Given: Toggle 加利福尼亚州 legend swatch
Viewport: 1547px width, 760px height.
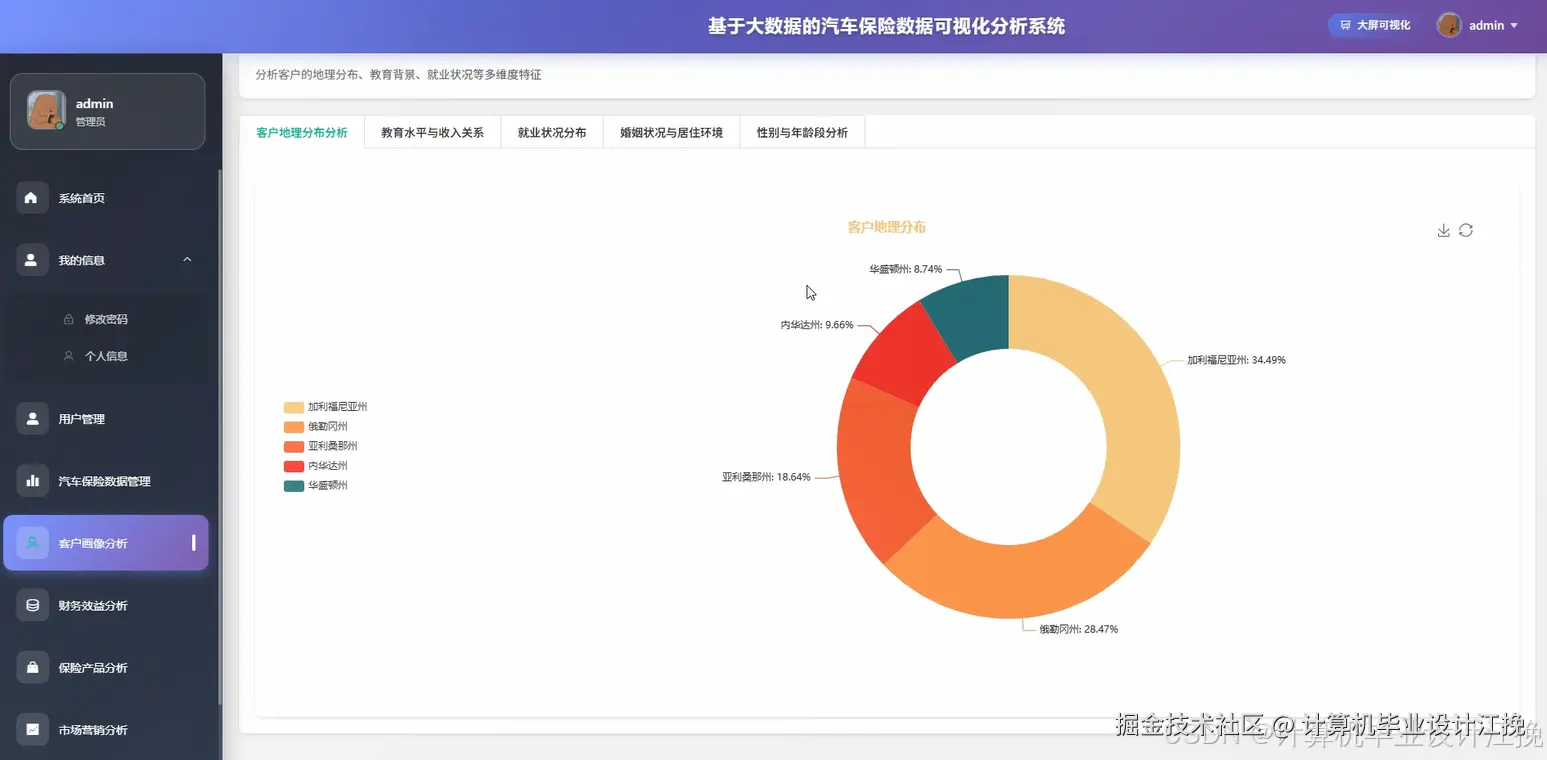Looking at the screenshot, I should point(294,407).
